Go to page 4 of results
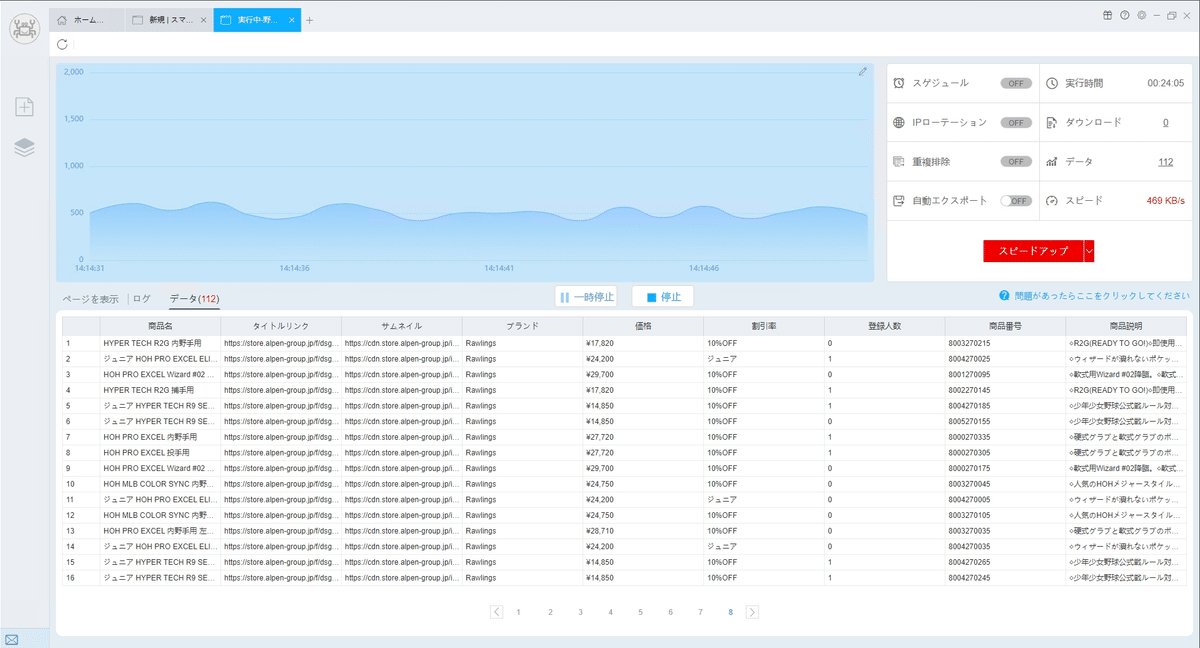The image size is (1200, 648). click(610, 612)
